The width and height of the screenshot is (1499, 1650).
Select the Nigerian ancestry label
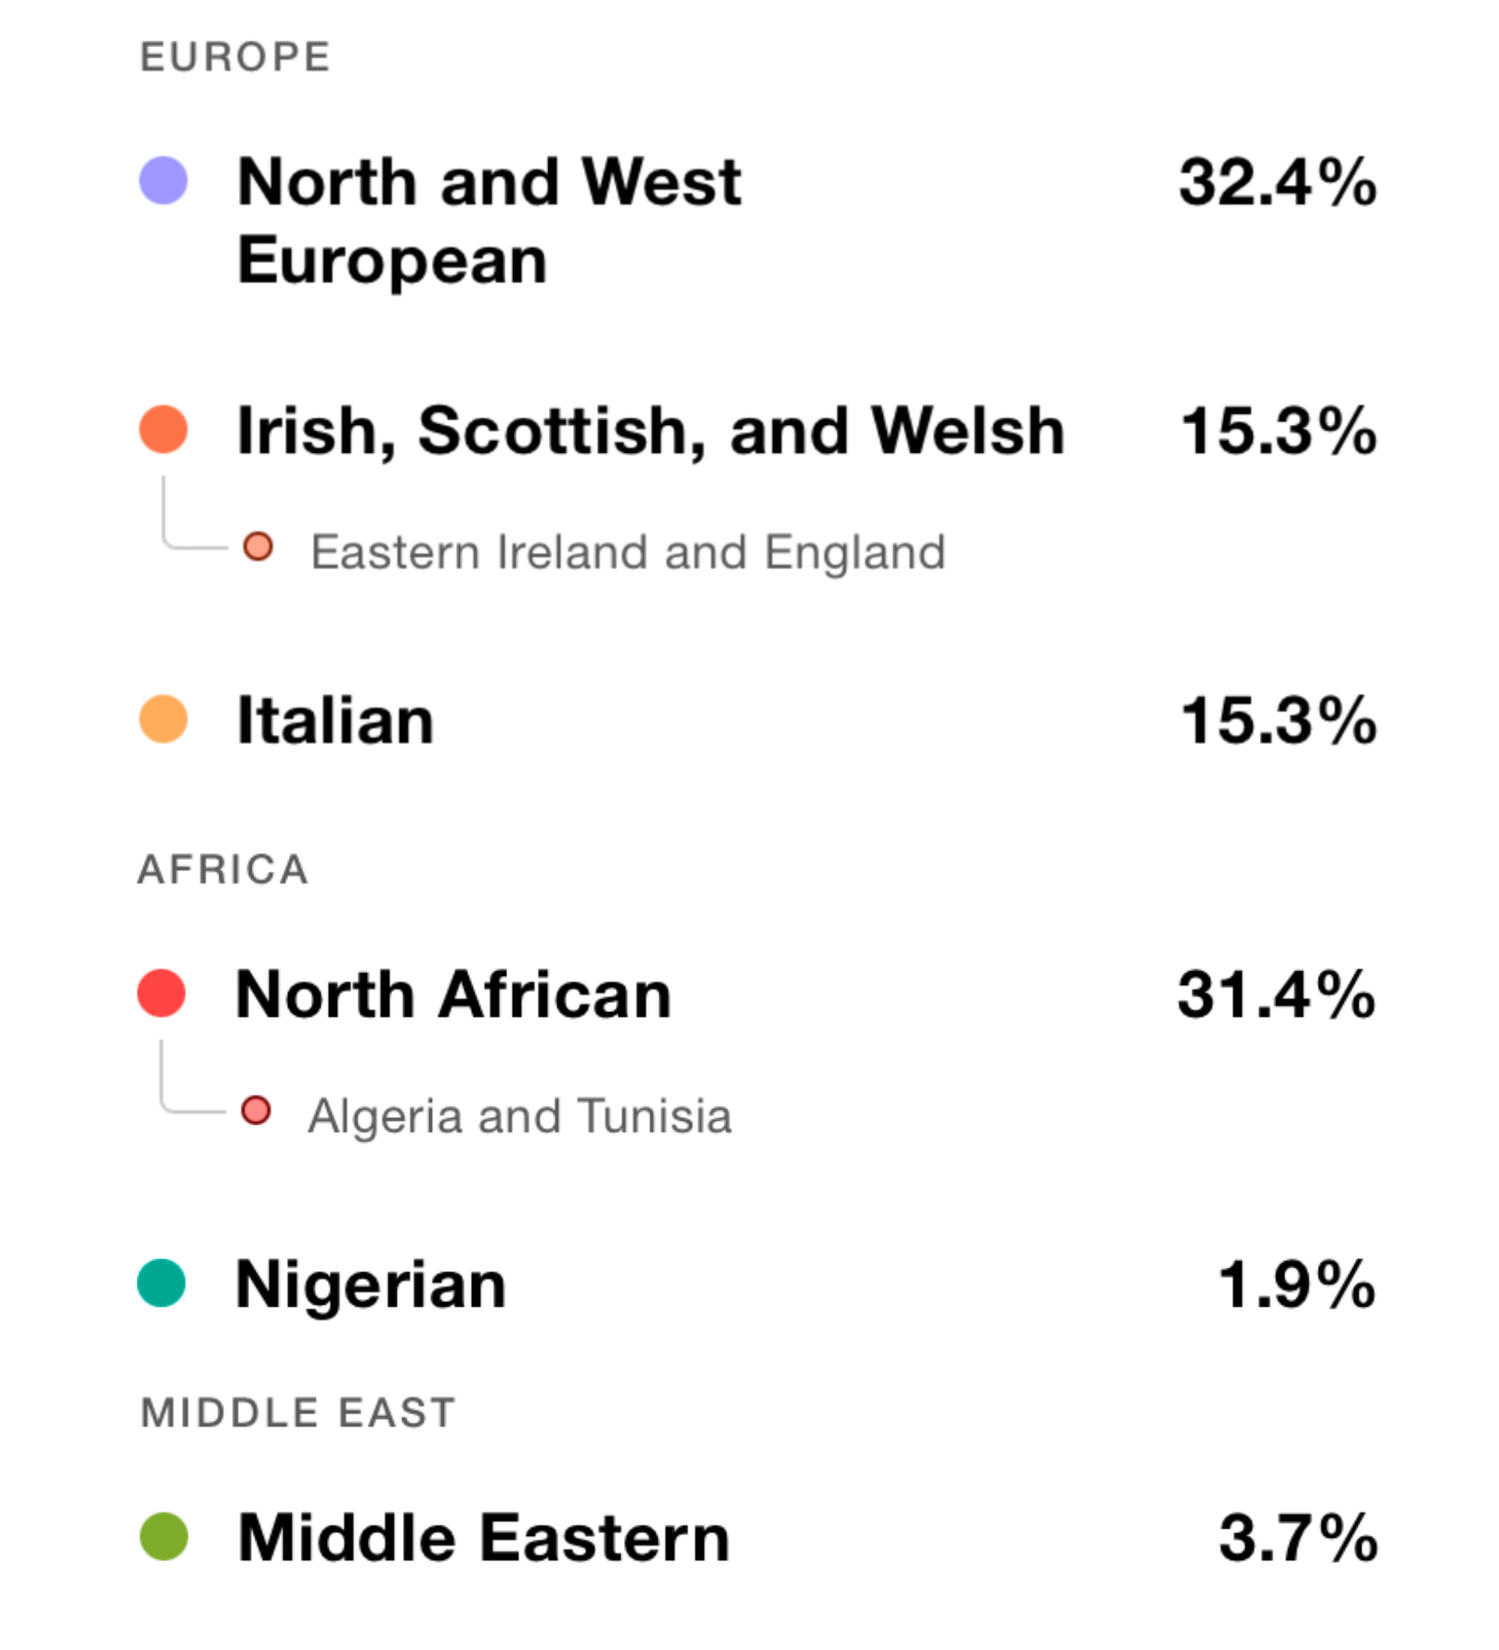point(370,1284)
